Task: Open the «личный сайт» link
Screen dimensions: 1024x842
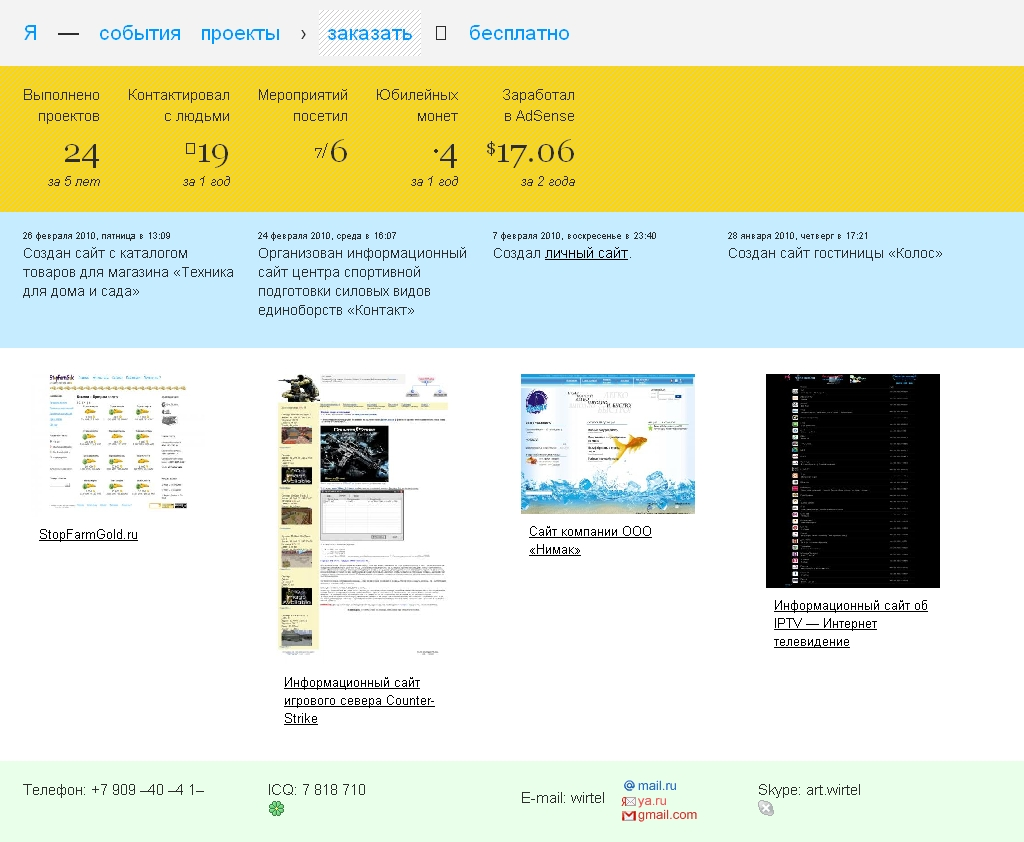Action: tap(586, 253)
